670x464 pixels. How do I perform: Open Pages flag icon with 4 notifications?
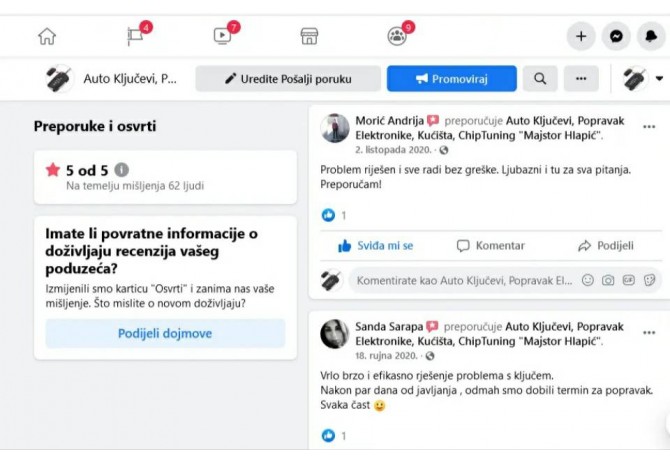(136, 35)
